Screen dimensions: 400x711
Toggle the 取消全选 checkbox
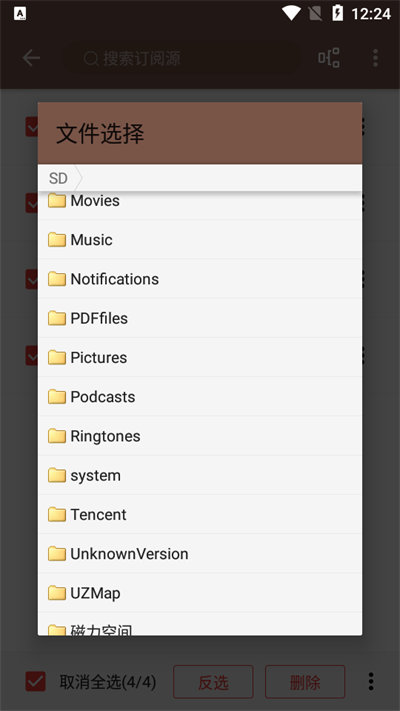(x=35, y=681)
